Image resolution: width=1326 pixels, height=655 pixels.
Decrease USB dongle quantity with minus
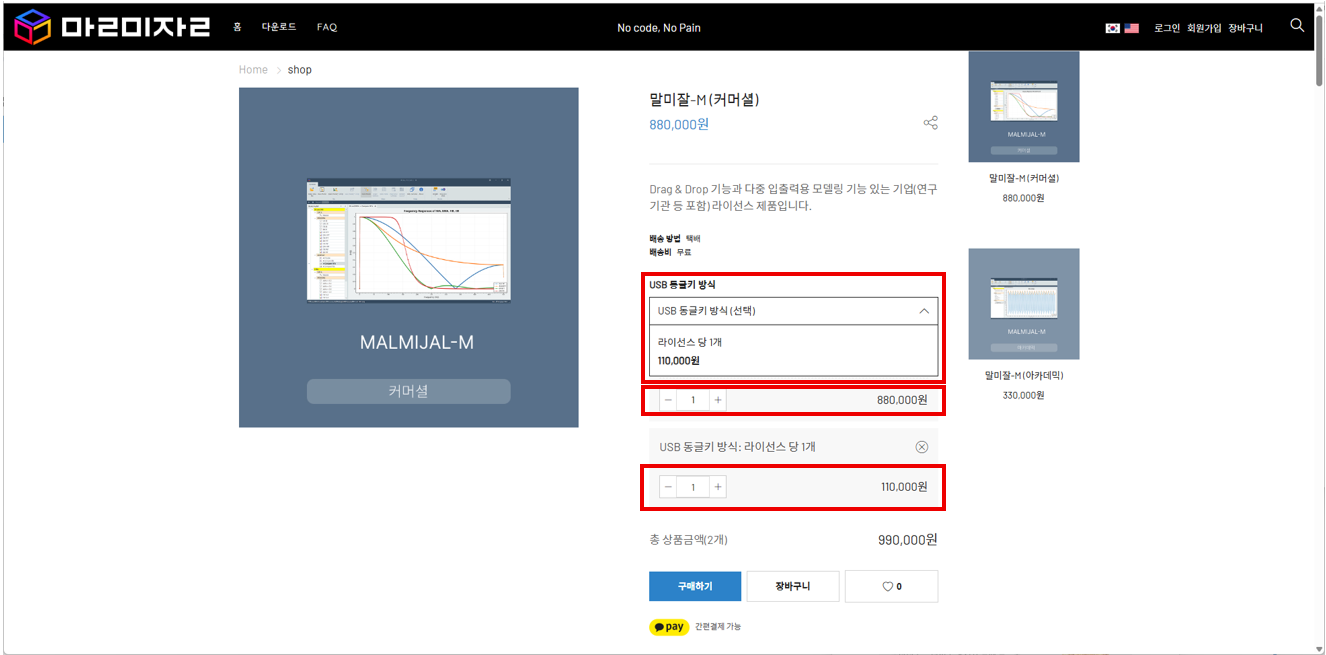[668, 487]
